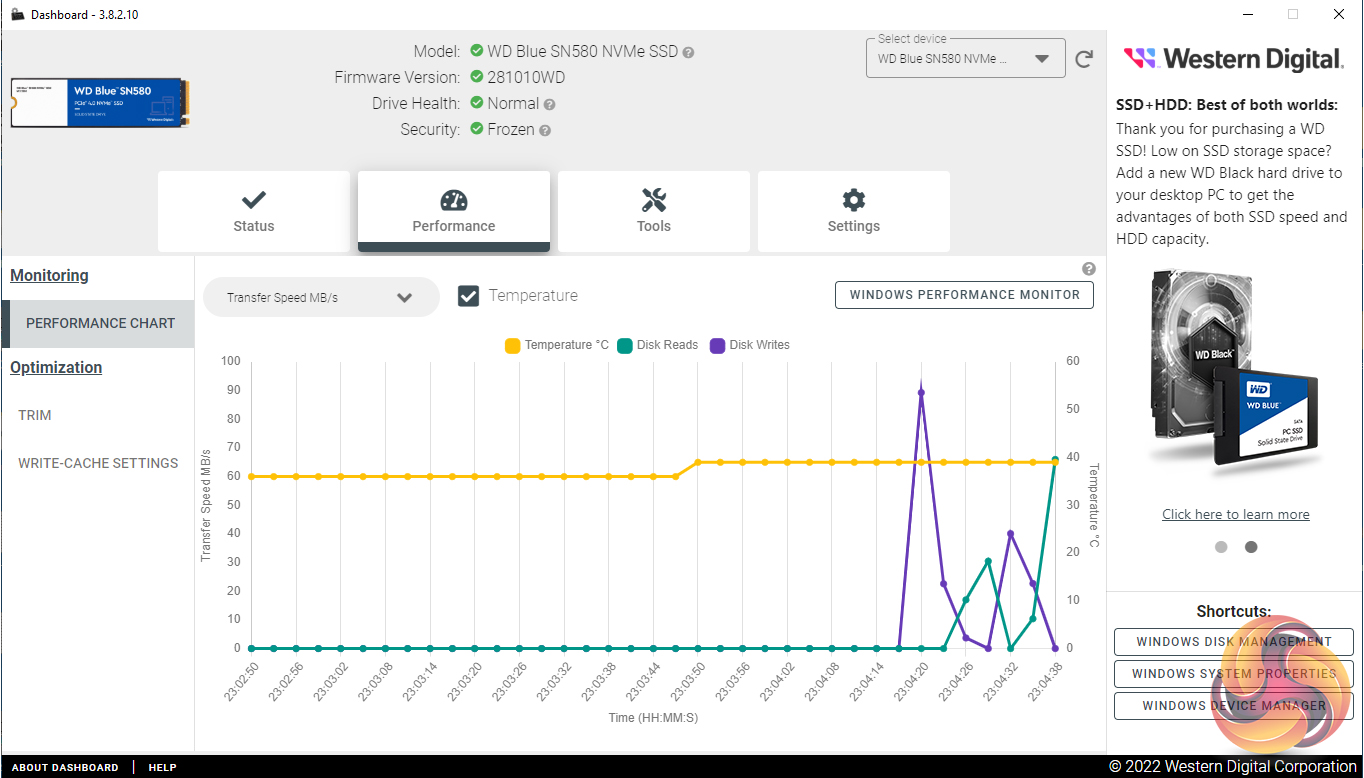1364x778 pixels.
Task: Select TRIM in Optimization sidebar
Action: click(35, 415)
